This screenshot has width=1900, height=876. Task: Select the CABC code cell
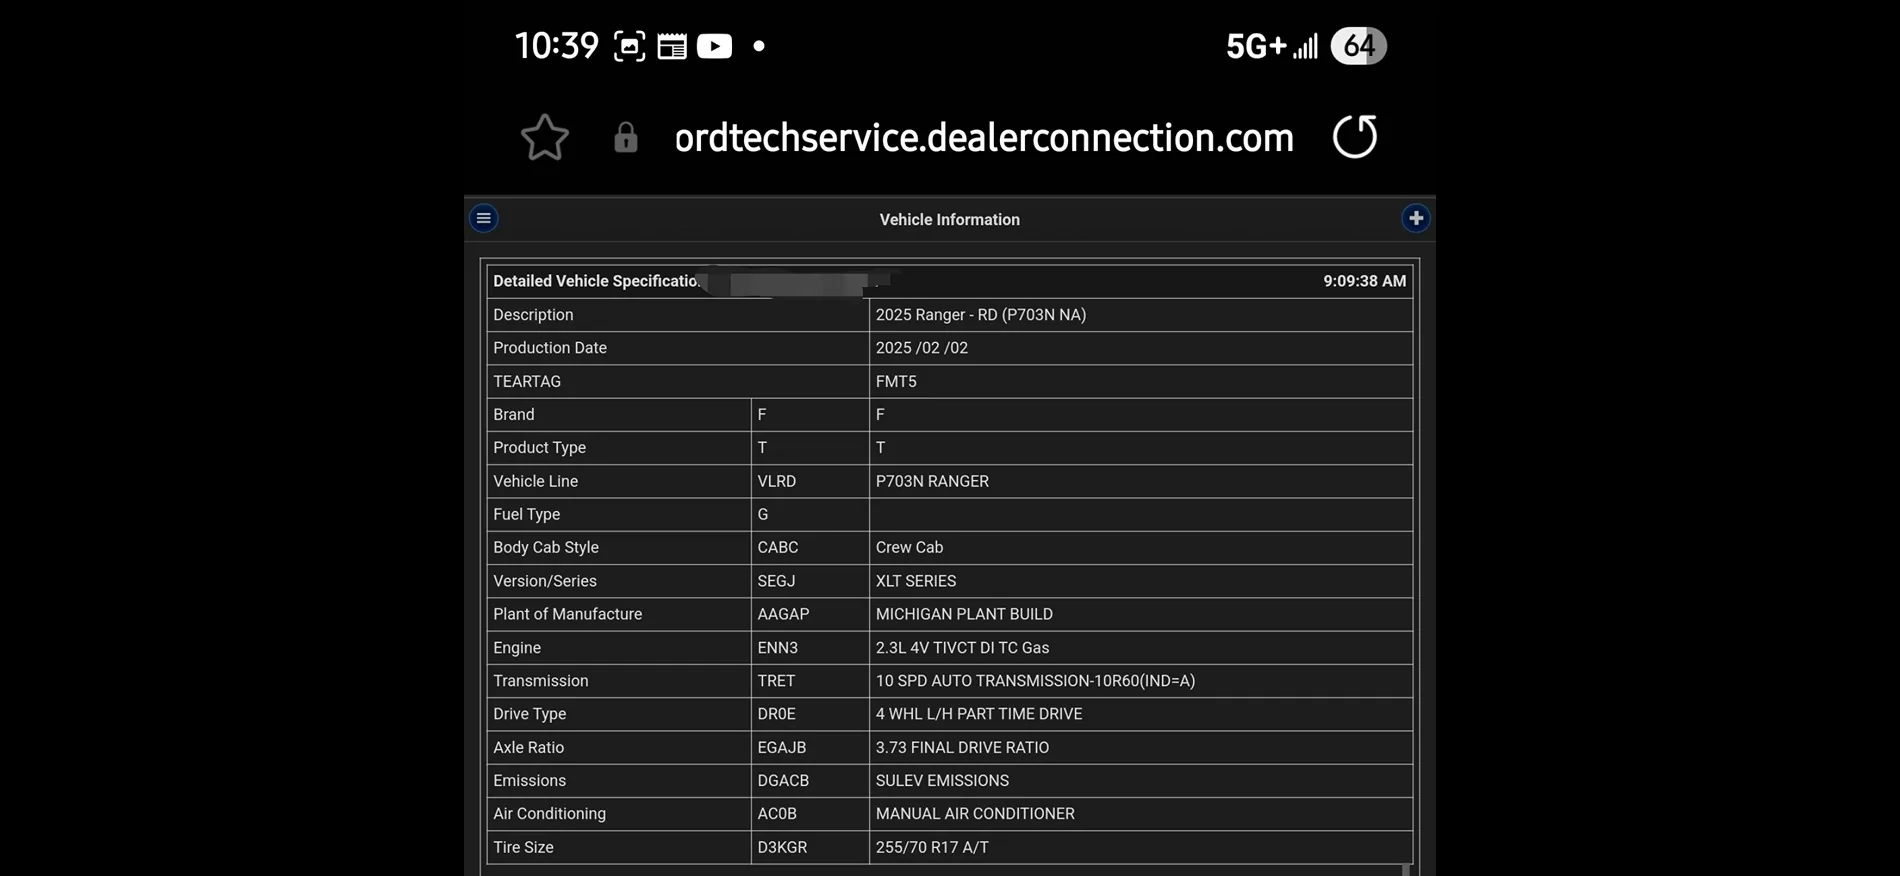(x=778, y=547)
